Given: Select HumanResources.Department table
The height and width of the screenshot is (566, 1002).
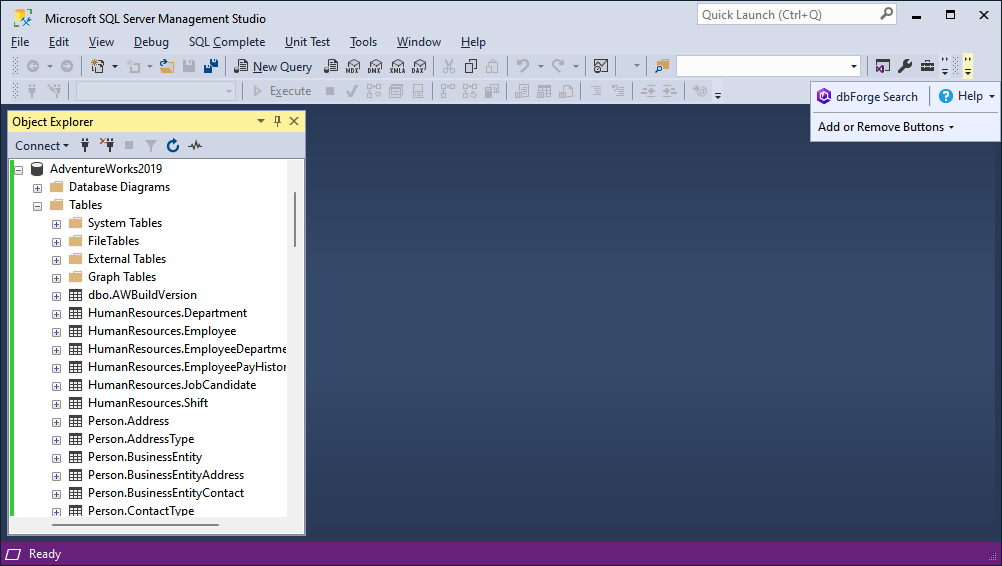Looking at the screenshot, I should pyautogui.click(x=167, y=313).
